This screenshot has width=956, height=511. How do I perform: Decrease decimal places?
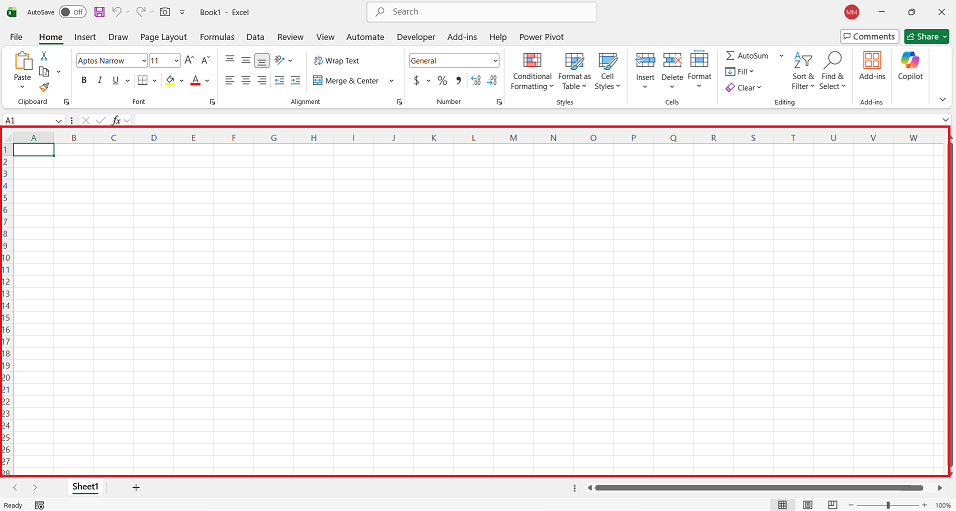(492, 80)
